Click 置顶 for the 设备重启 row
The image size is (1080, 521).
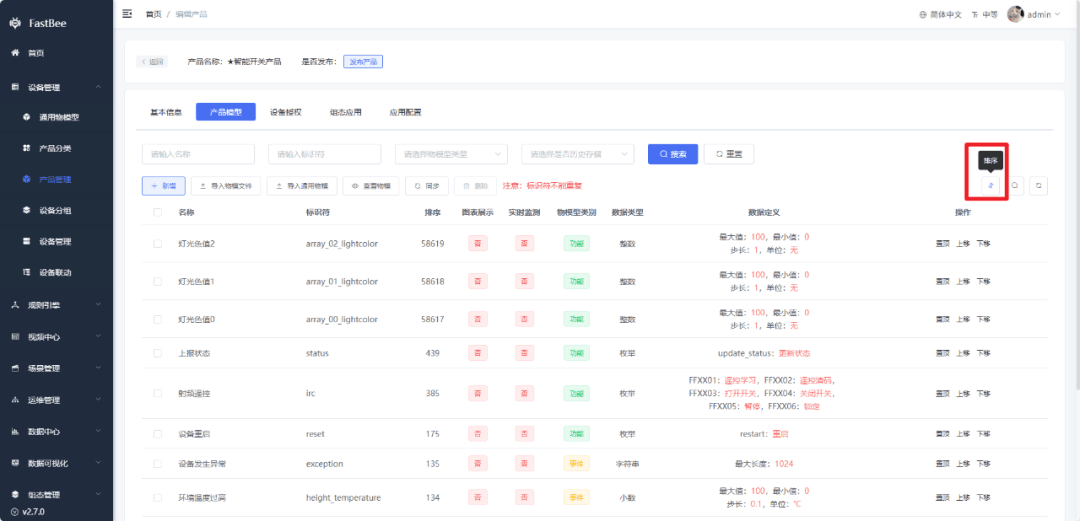(x=943, y=434)
